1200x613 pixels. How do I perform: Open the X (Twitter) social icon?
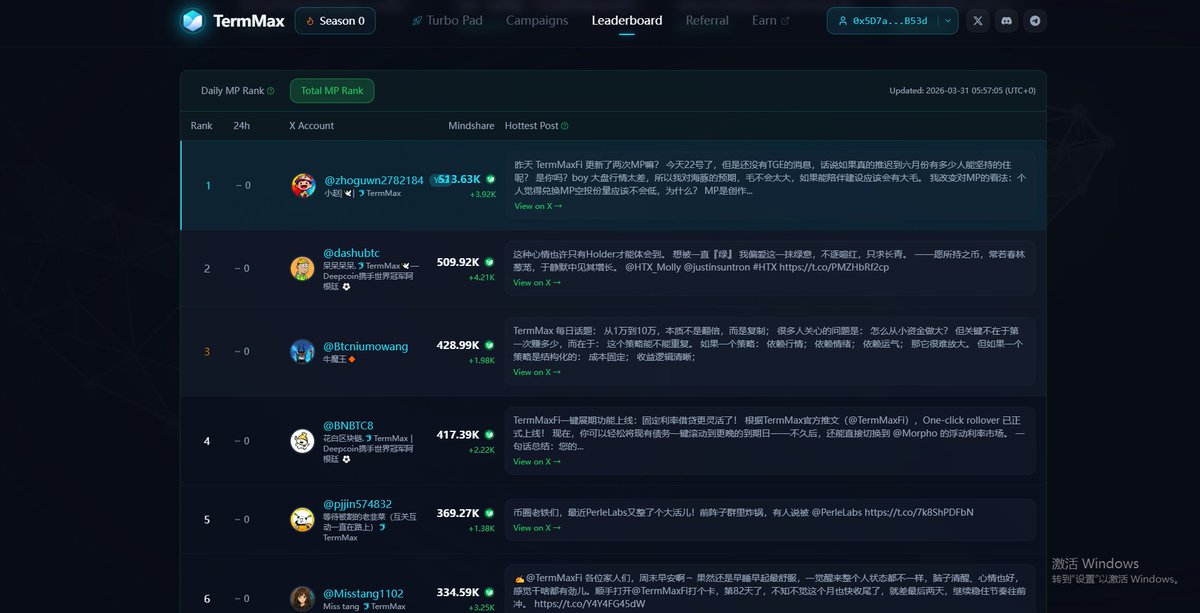(978, 20)
